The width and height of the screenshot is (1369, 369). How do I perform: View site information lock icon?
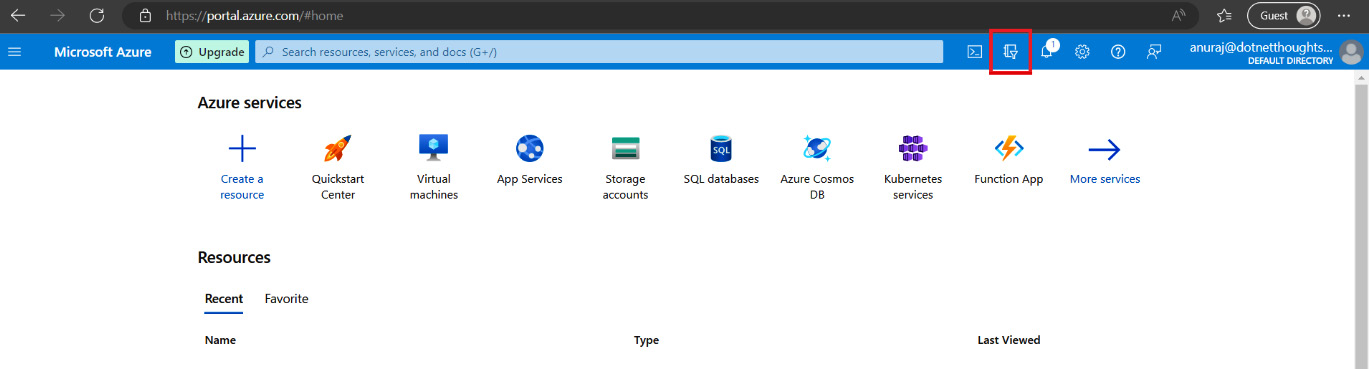(145, 16)
